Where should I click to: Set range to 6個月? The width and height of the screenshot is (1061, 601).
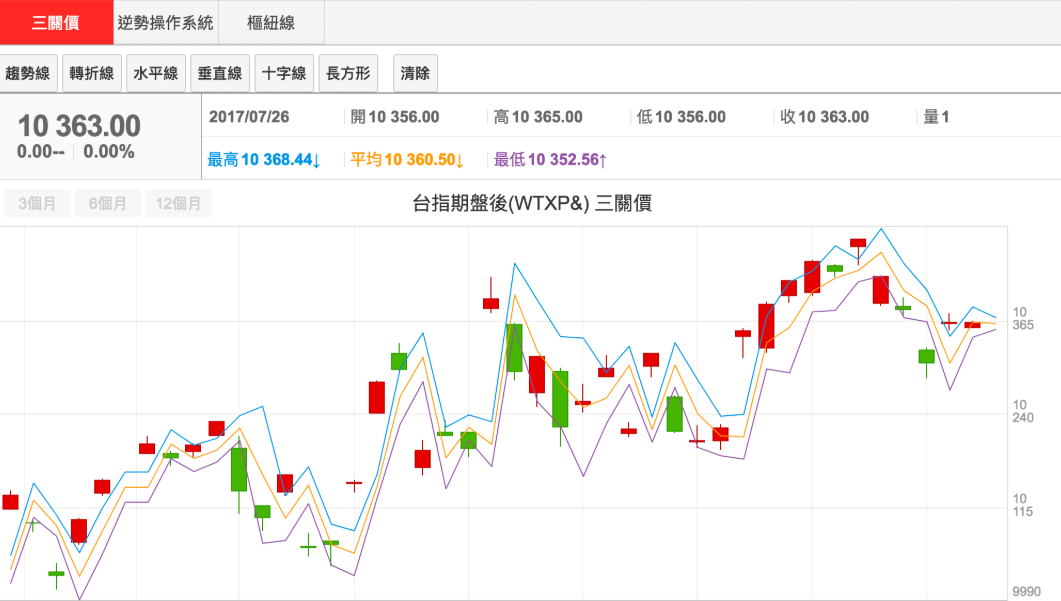108,203
